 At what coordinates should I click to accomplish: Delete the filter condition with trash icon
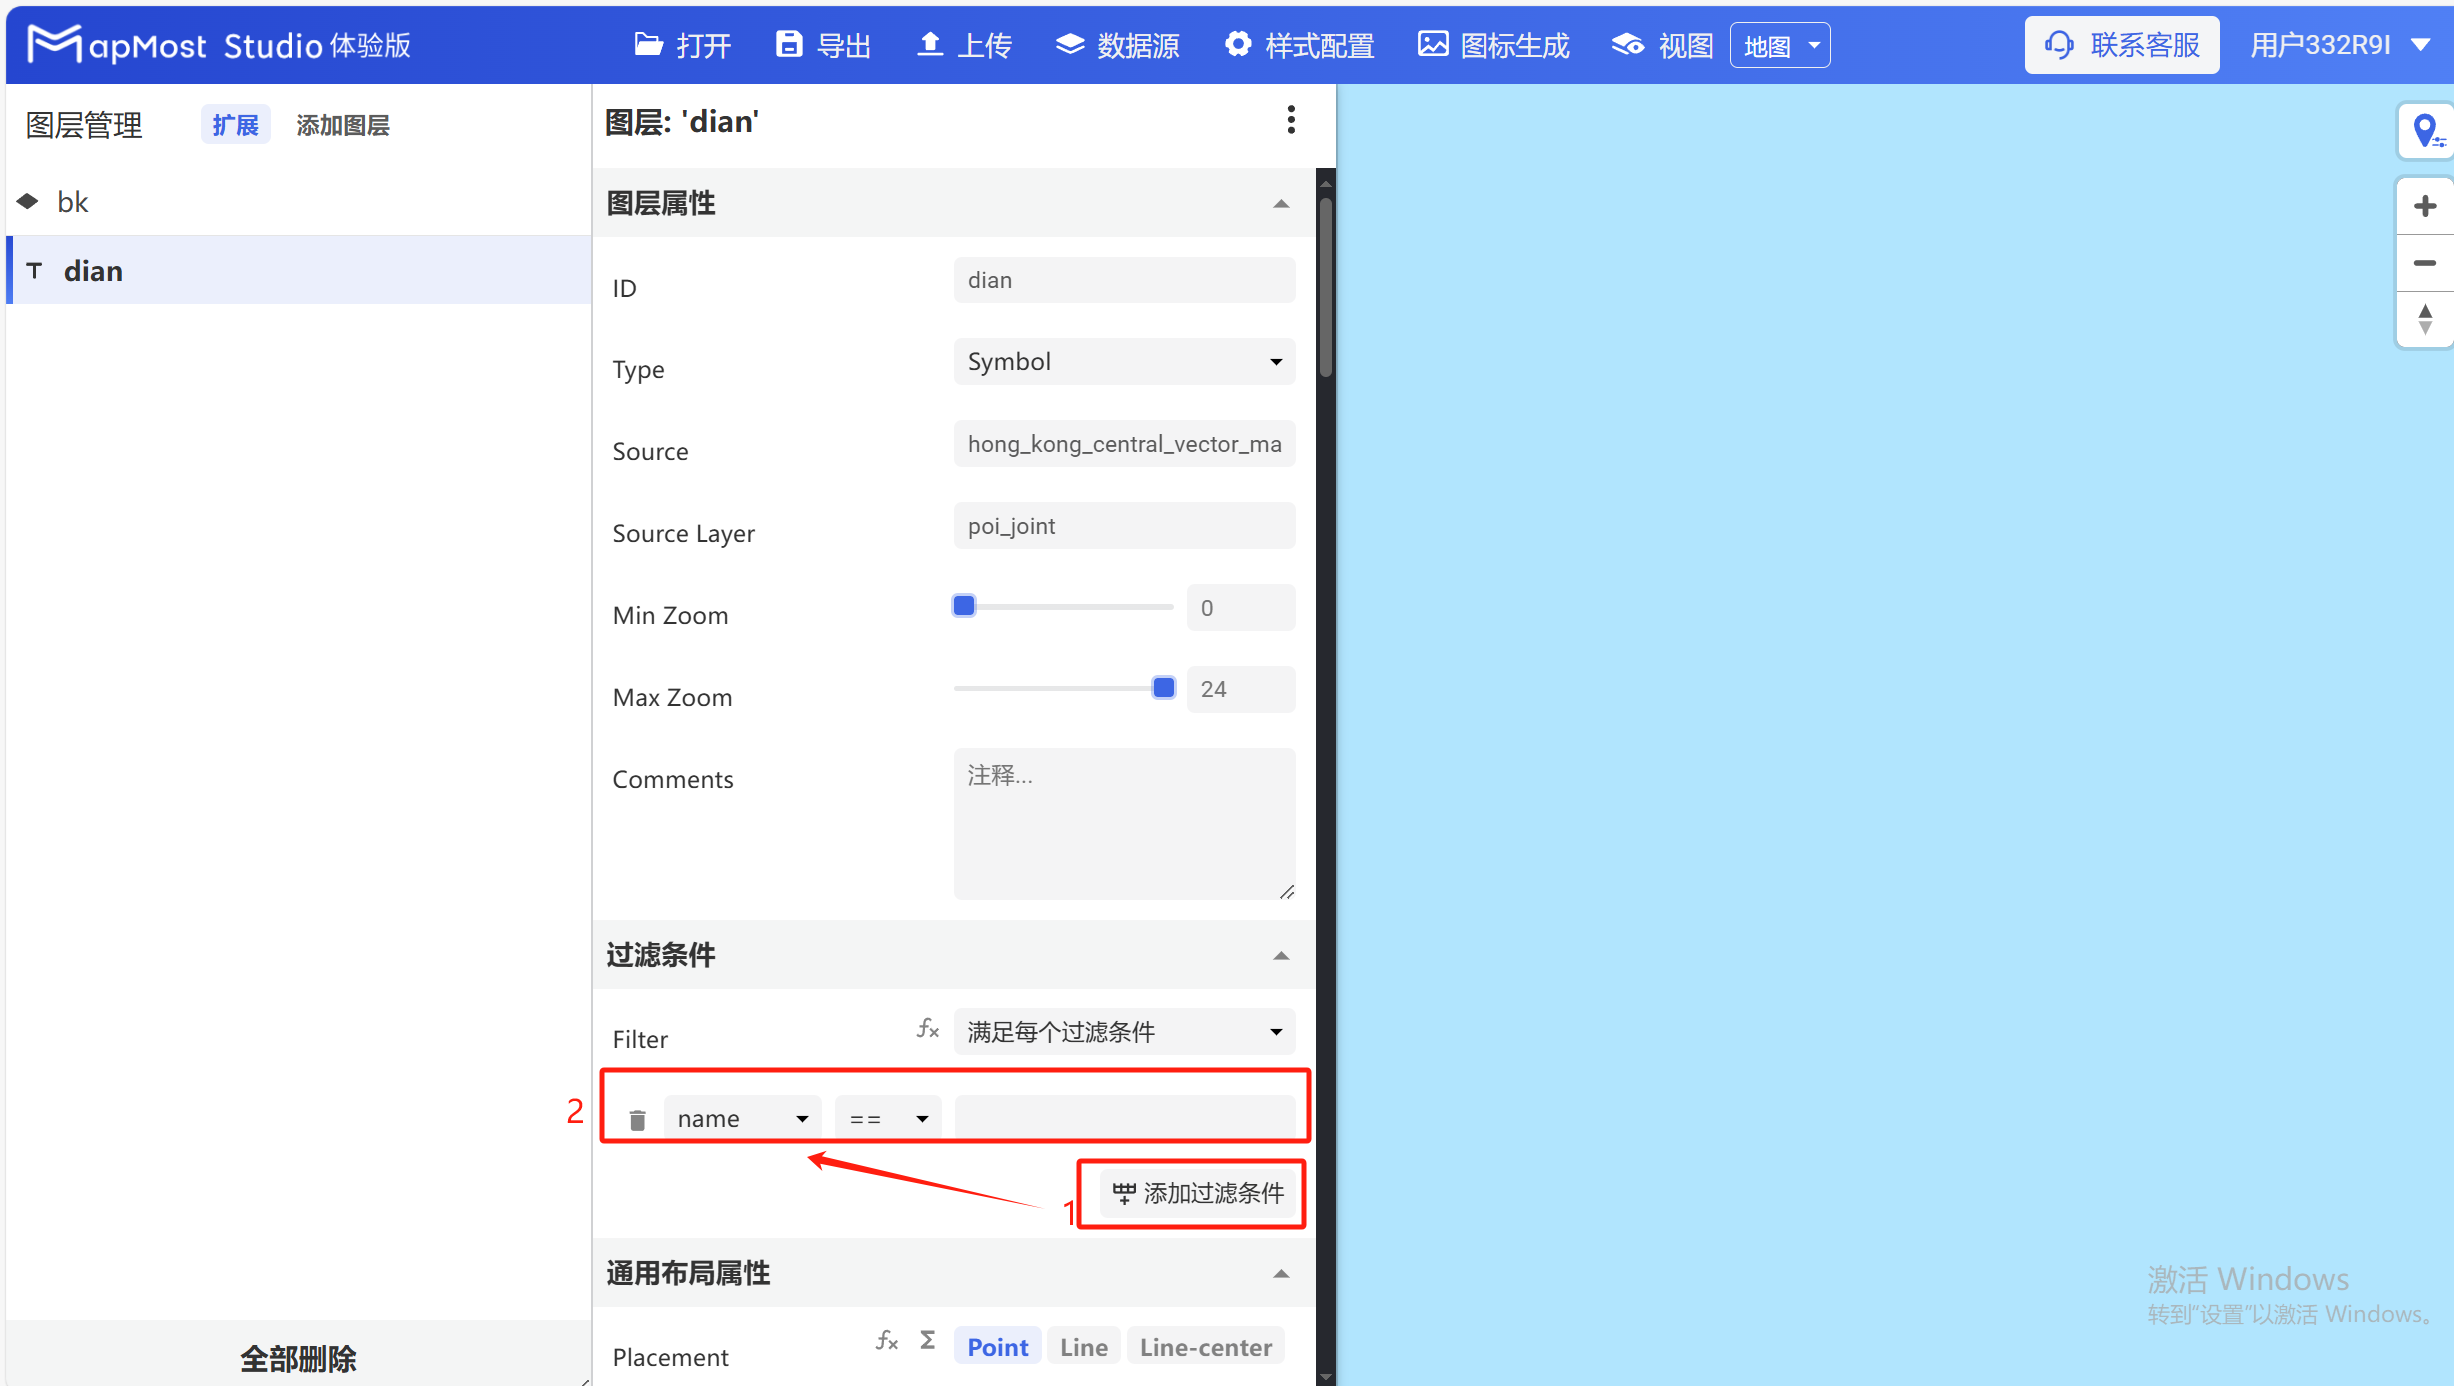(x=637, y=1118)
